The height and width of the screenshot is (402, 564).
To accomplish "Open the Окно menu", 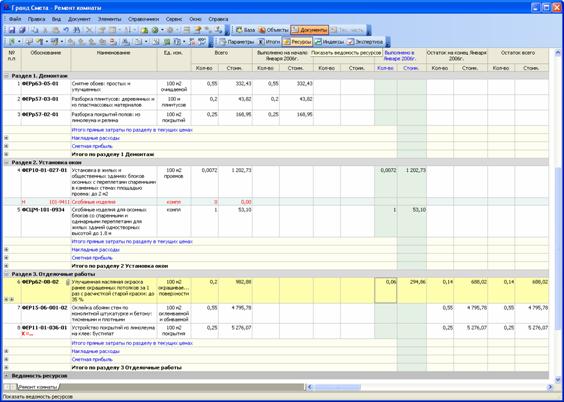I will point(195,19).
